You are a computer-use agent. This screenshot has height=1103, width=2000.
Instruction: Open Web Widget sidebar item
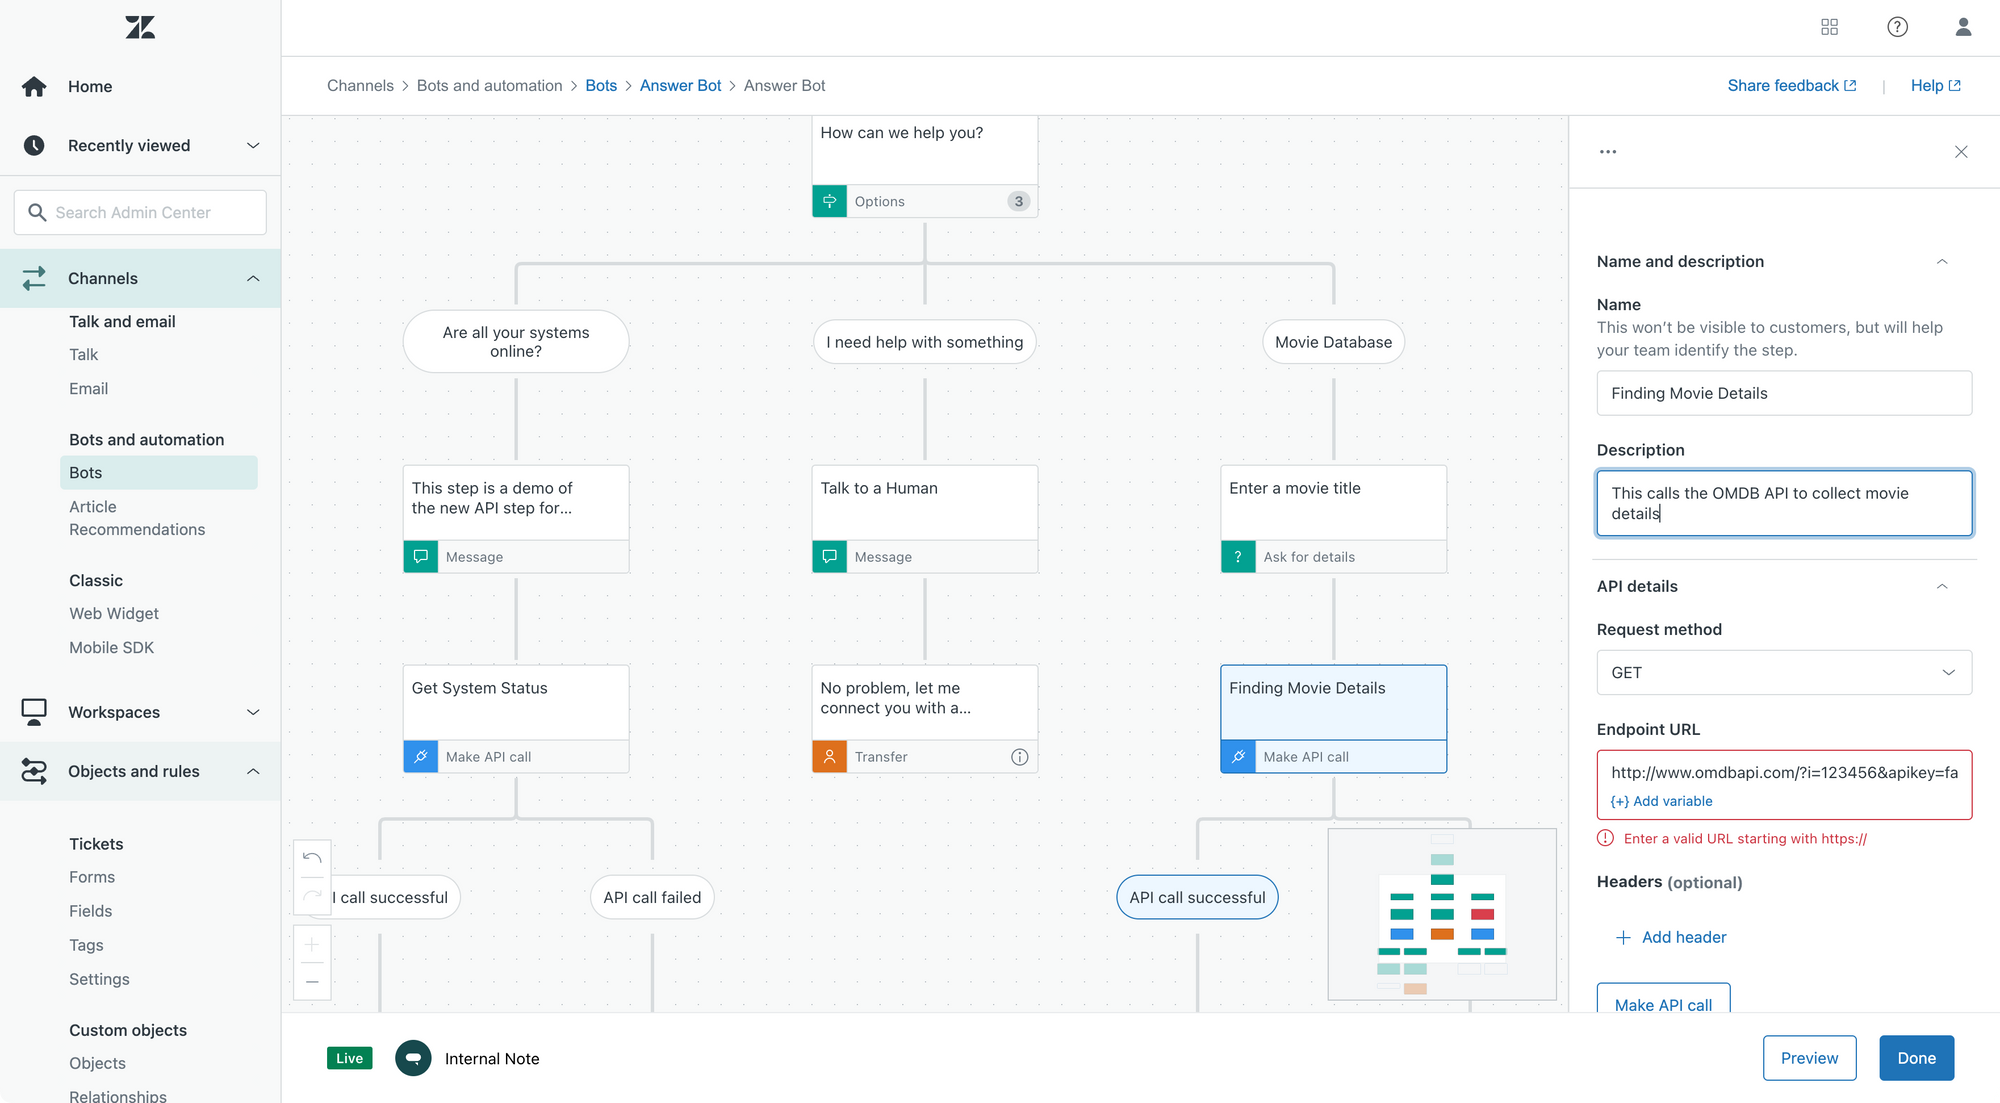(x=114, y=613)
